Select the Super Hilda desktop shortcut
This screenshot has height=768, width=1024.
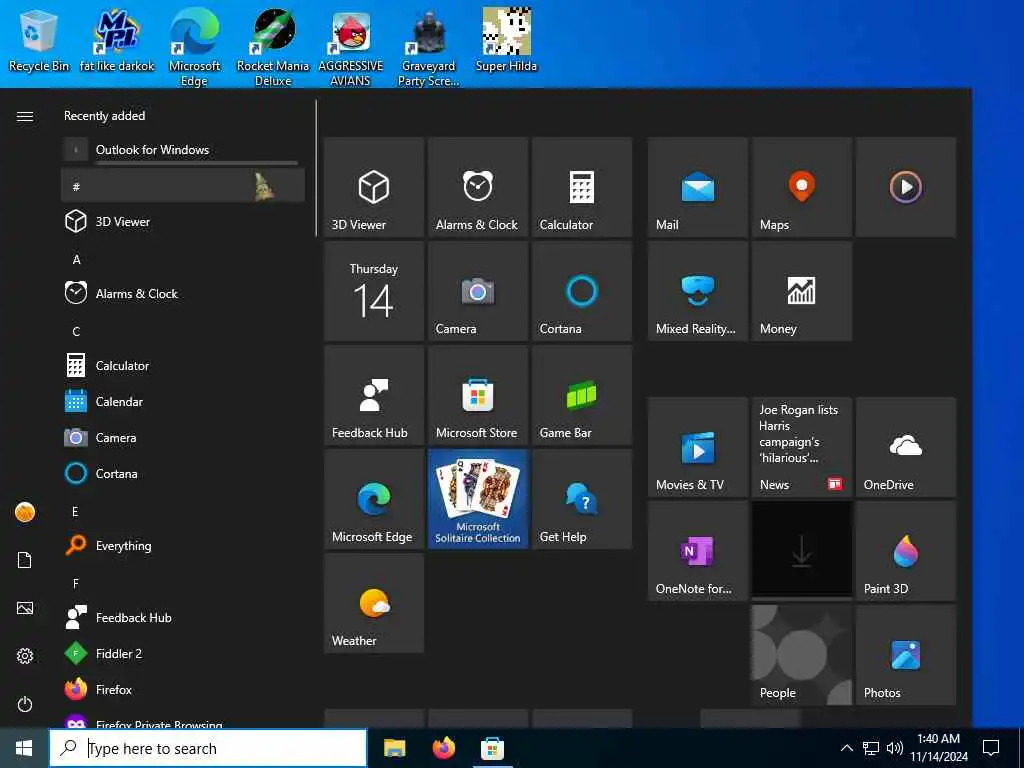[506, 40]
